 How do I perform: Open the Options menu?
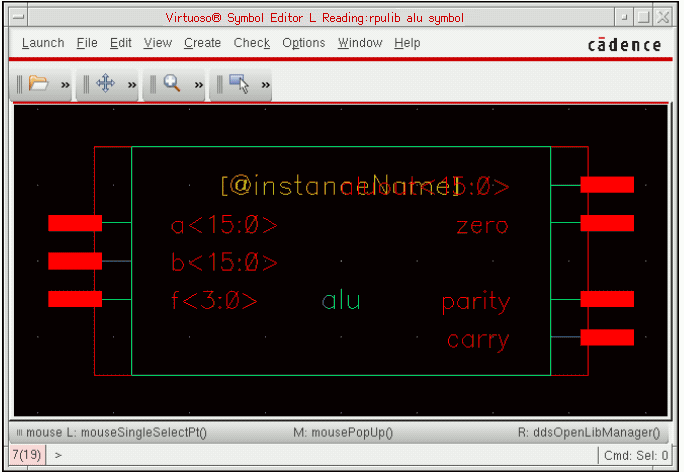click(x=303, y=43)
